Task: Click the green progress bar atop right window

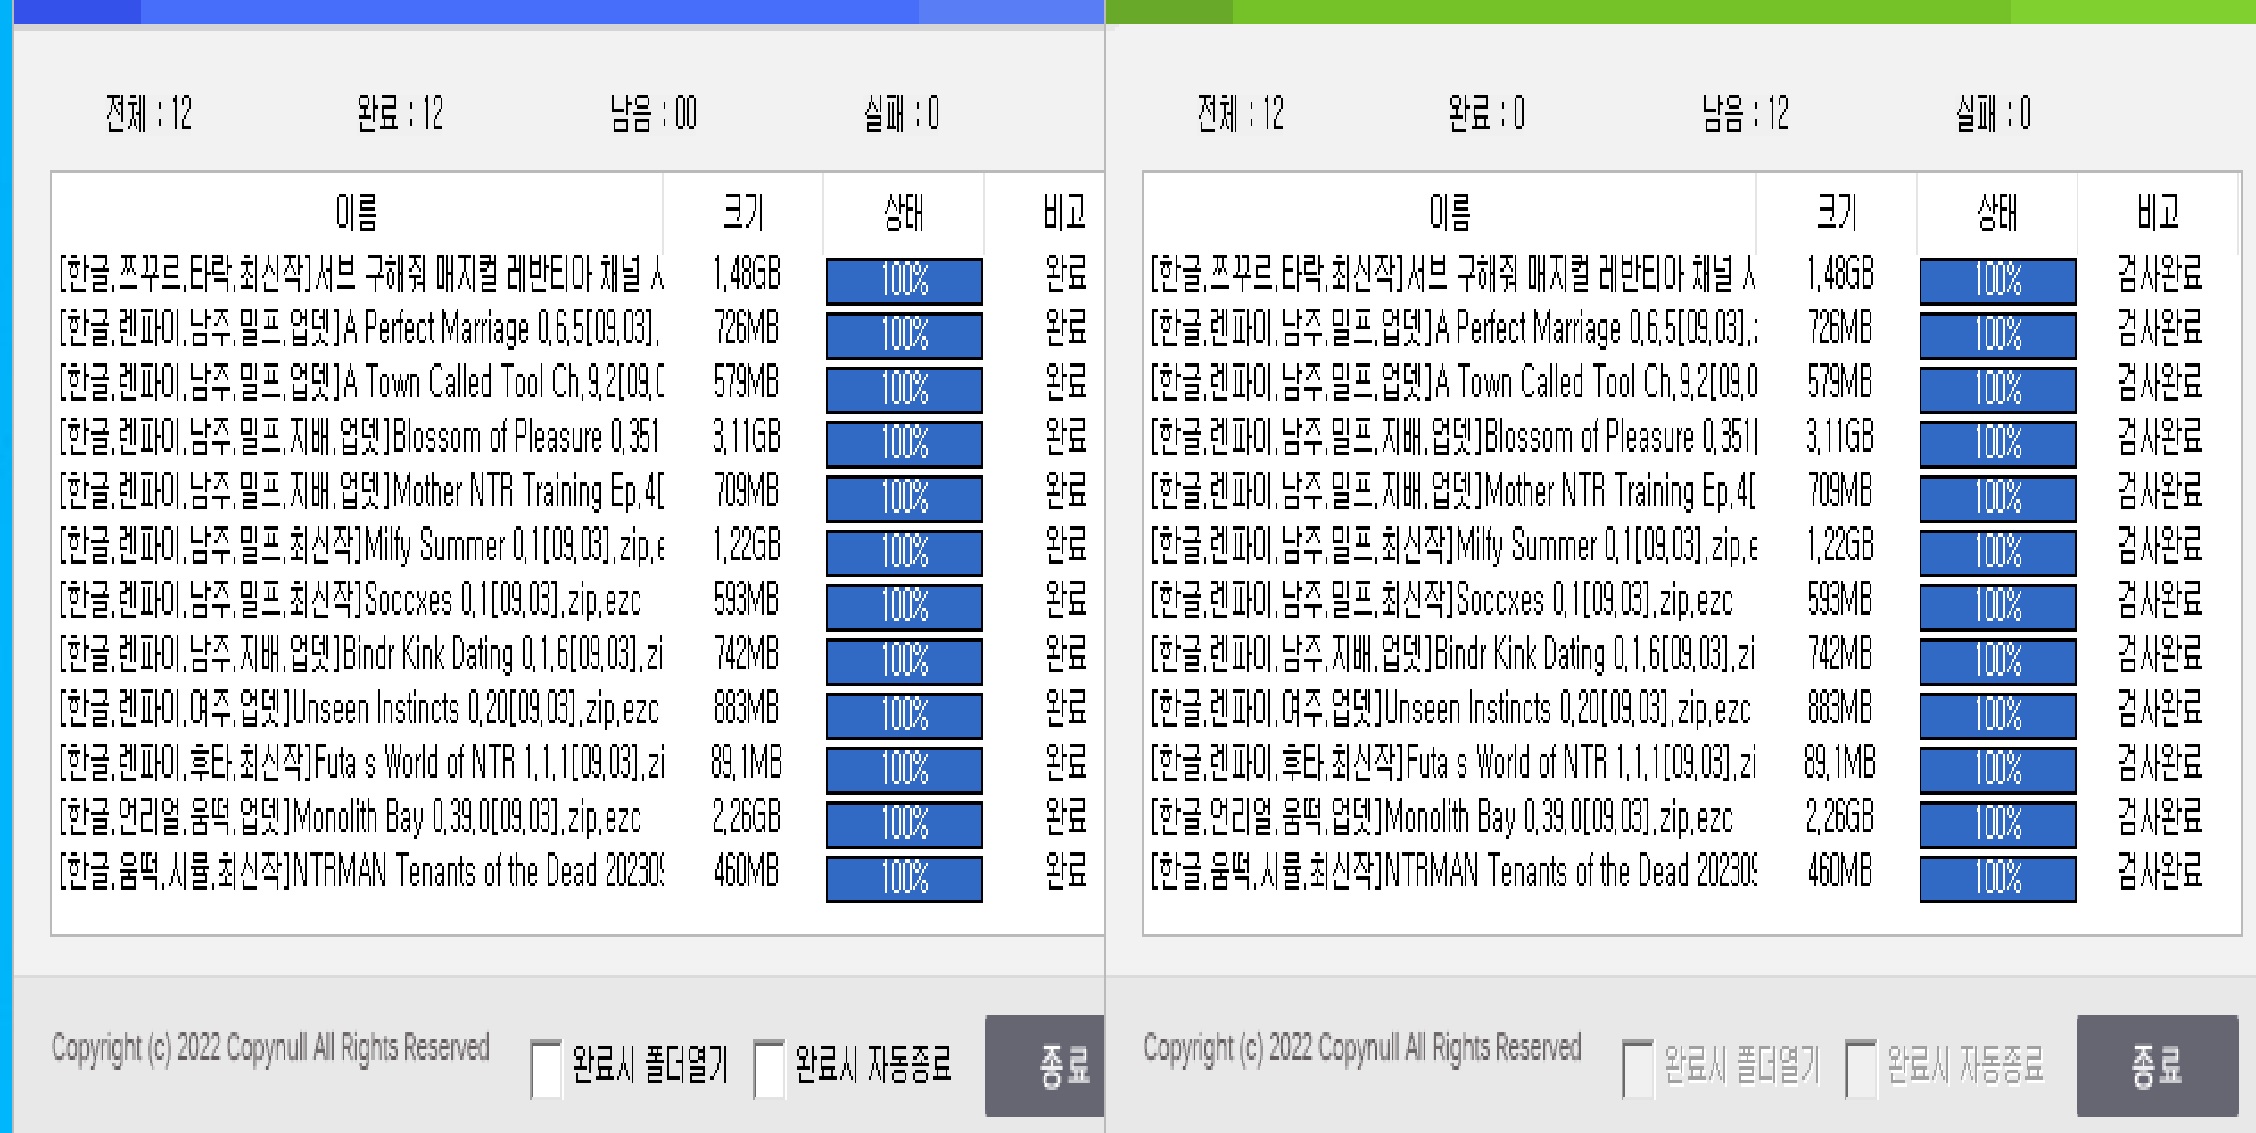Action: 1680,11
